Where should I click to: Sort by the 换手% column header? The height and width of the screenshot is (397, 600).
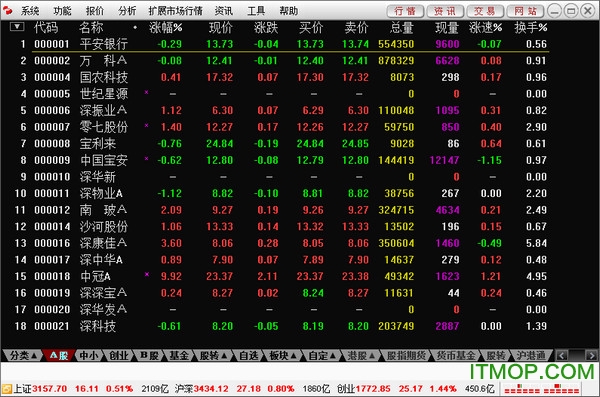coord(531,28)
